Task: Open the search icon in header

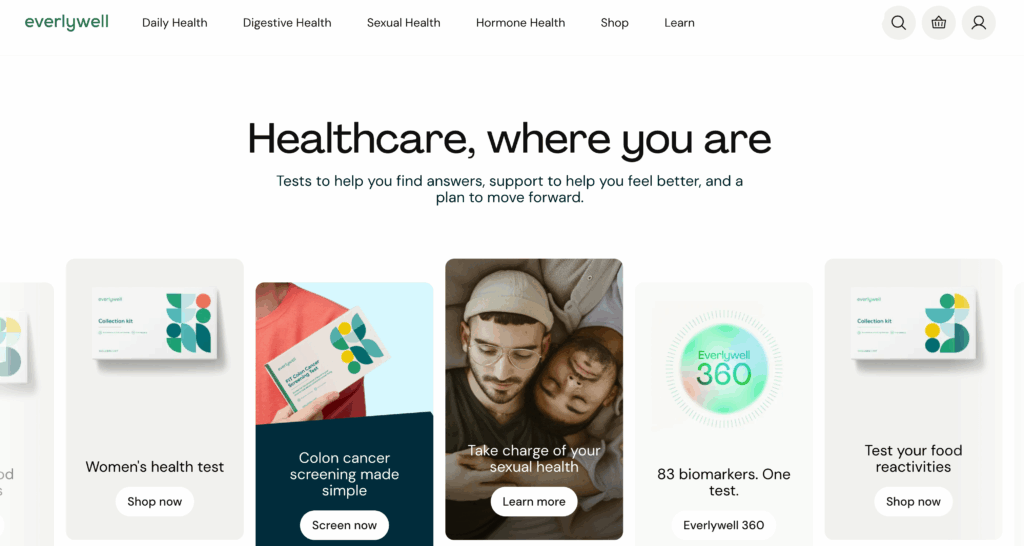Action: point(899,23)
